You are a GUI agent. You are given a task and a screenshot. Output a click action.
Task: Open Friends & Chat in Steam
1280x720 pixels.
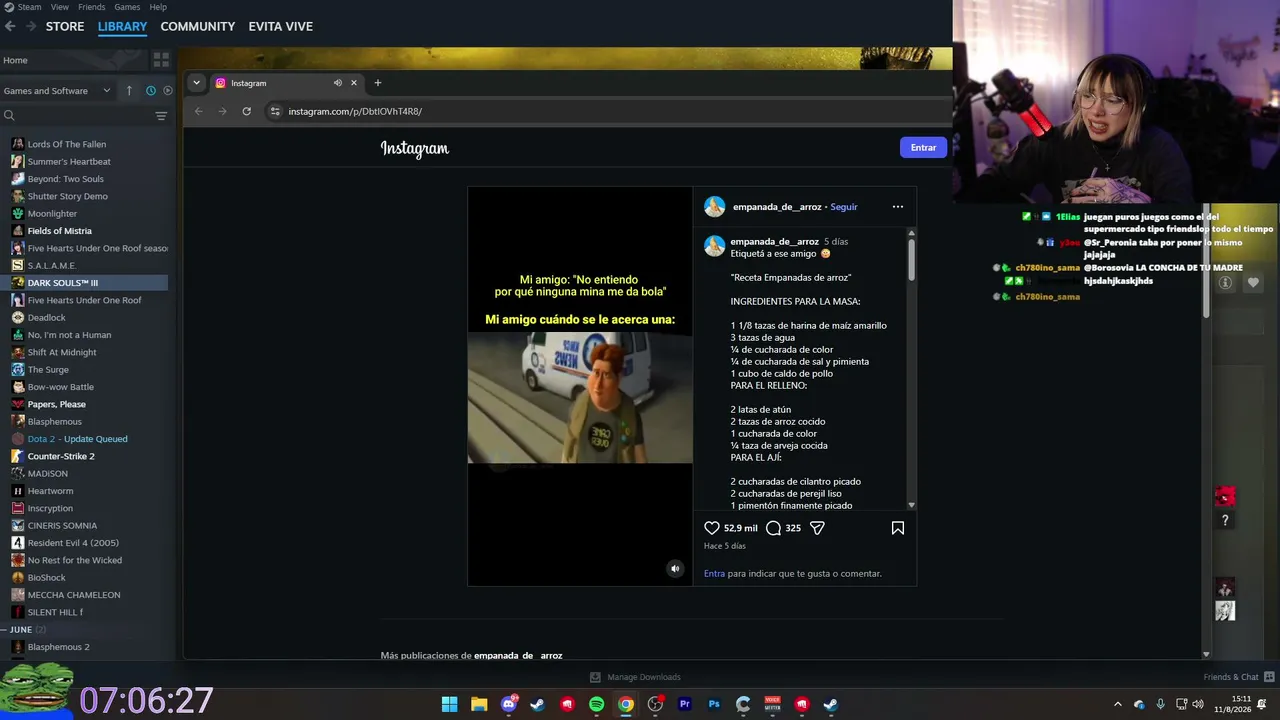(1239, 677)
